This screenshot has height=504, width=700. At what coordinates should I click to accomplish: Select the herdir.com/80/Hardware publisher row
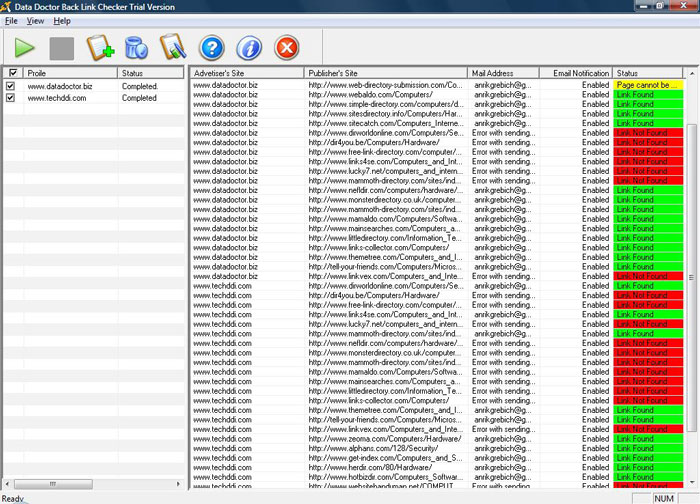click(437, 467)
